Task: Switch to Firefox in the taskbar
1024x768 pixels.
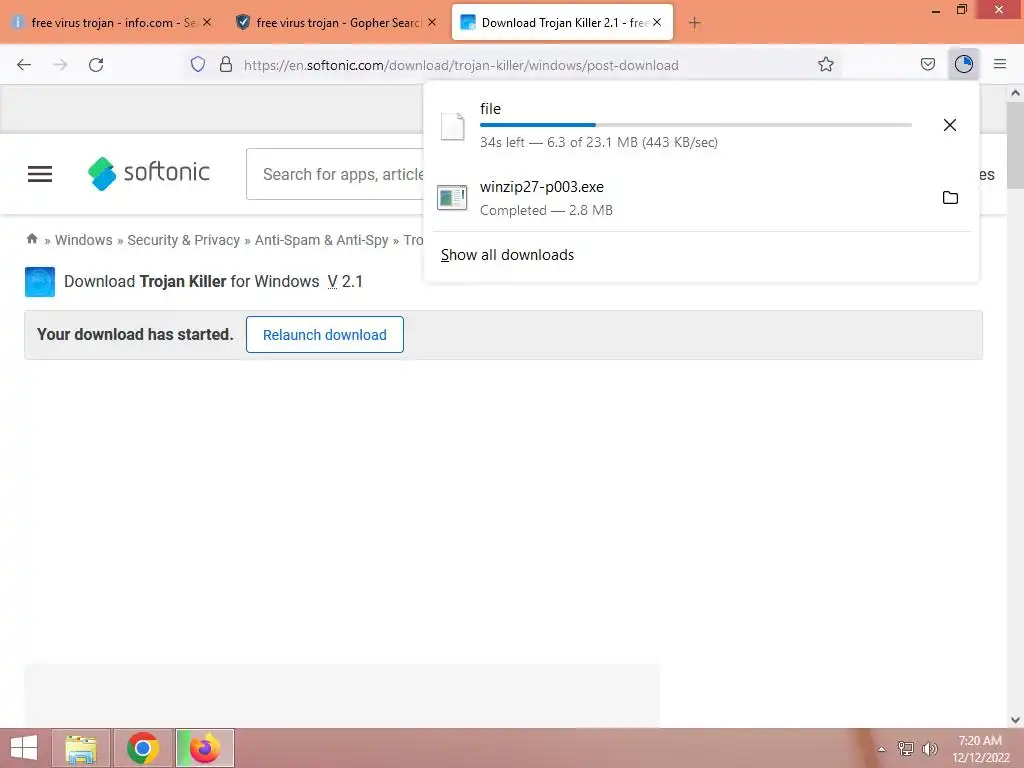Action: click(x=205, y=748)
